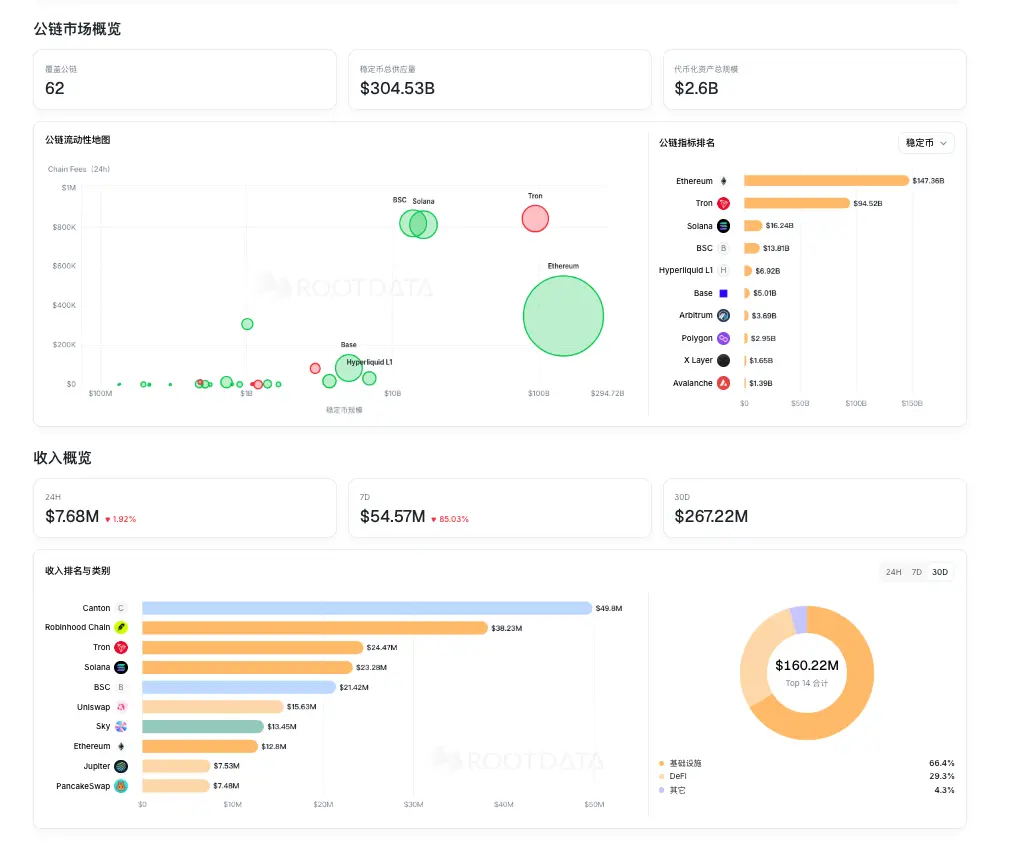Click the large Ethereum bubble on map
Image resolution: width=1014 pixels, height=848 pixels.
coord(563,316)
